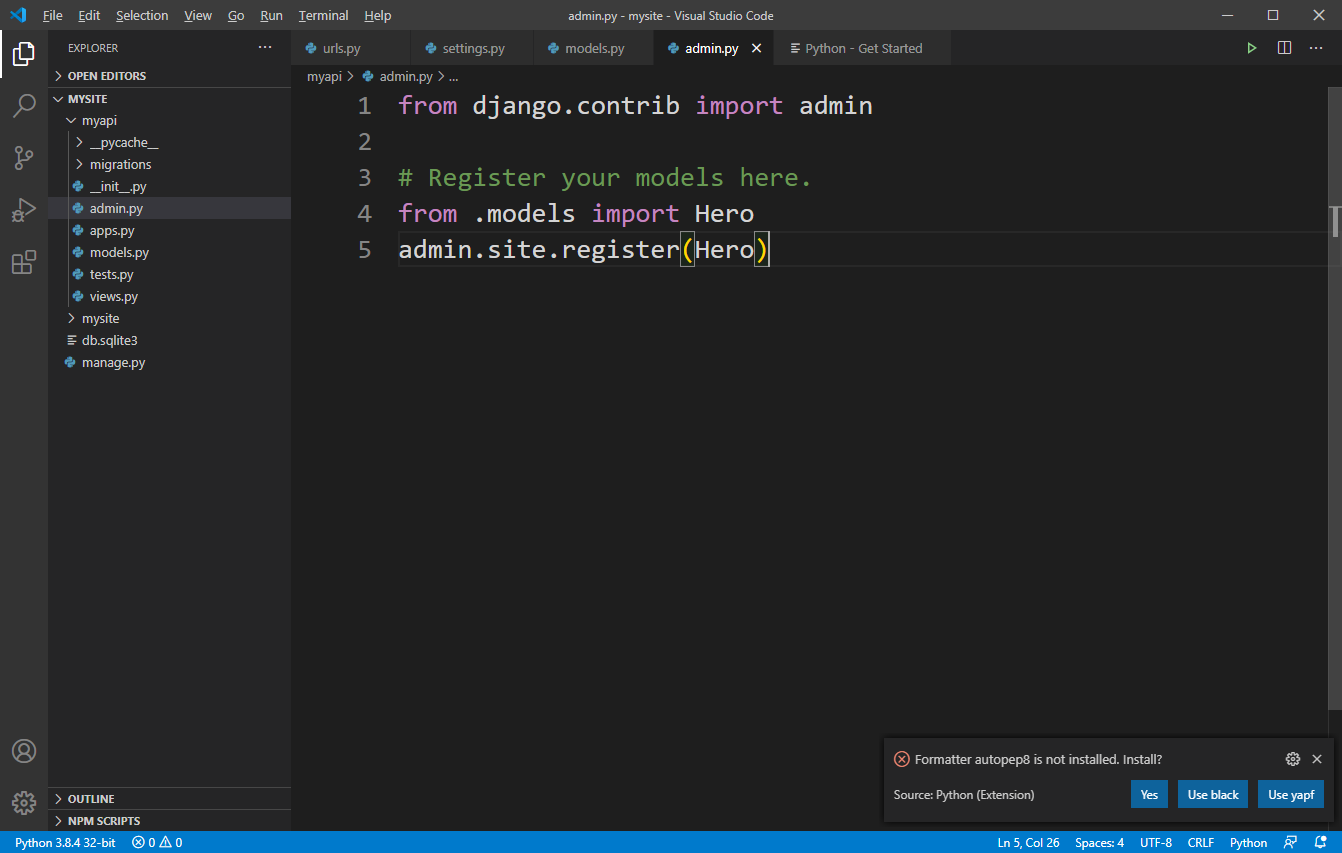Open the Run and Debug view
This screenshot has width=1342, height=853.
[x=24, y=210]
